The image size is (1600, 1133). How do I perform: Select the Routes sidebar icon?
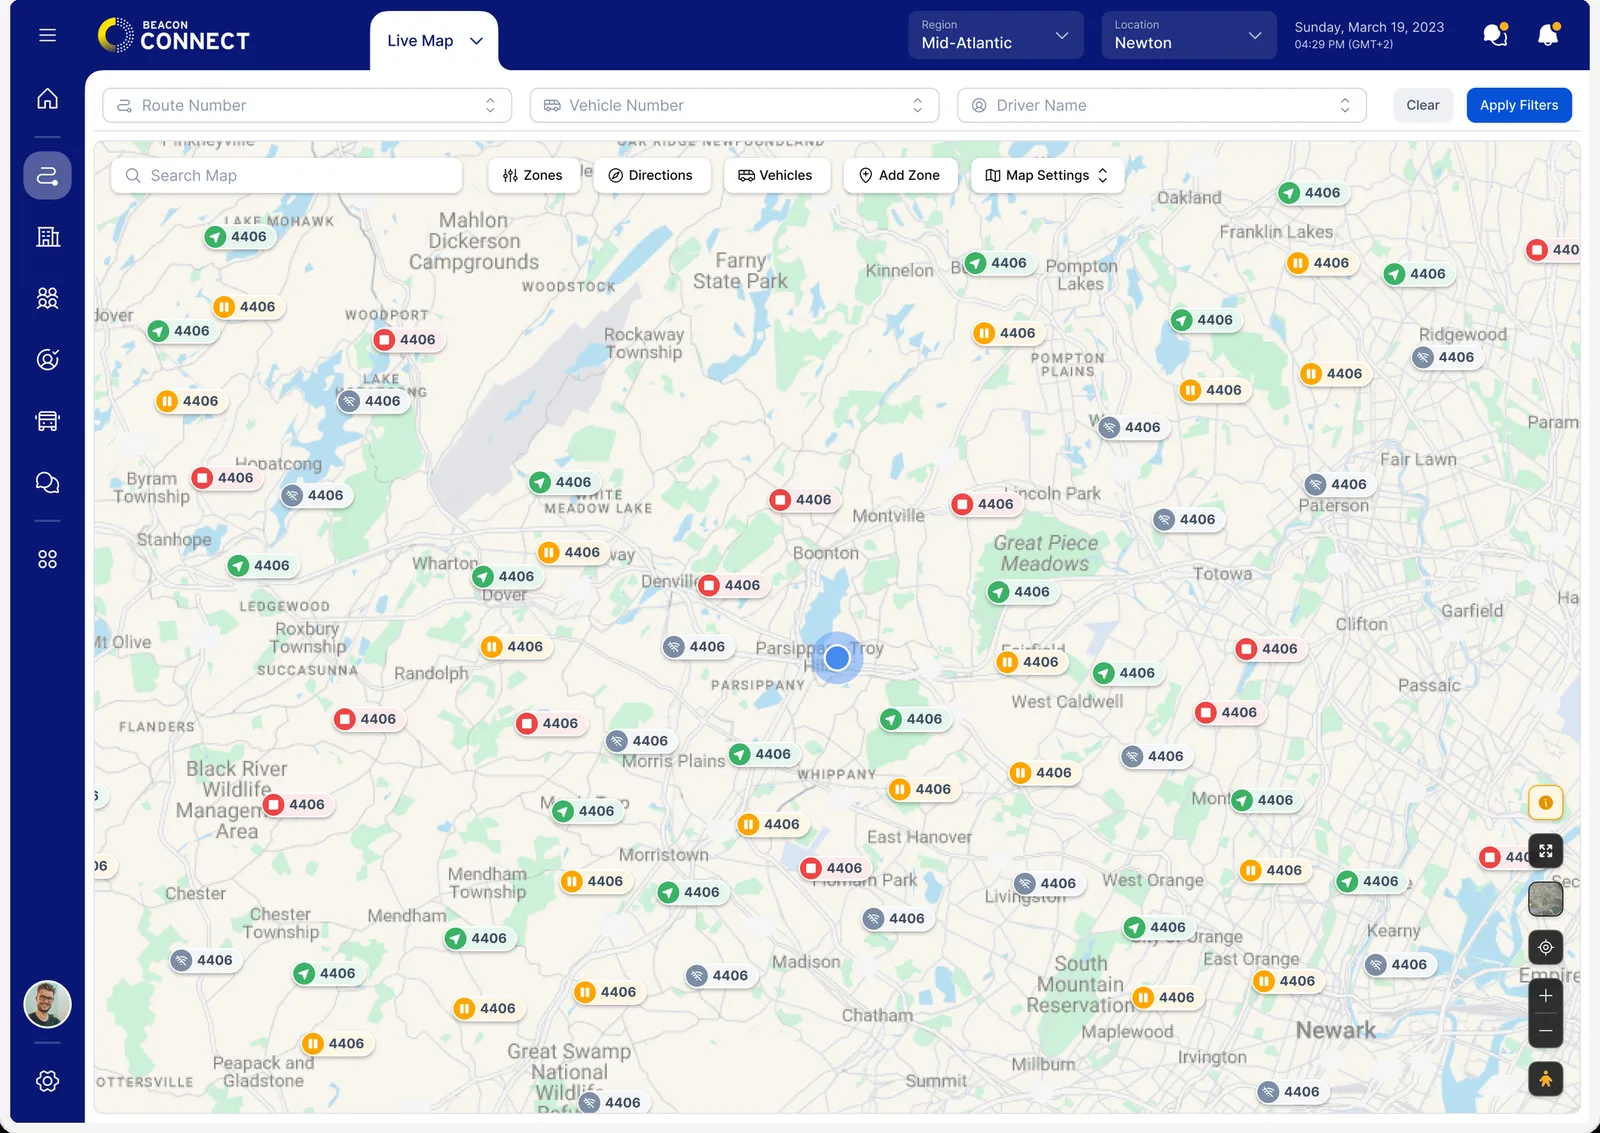47,176
